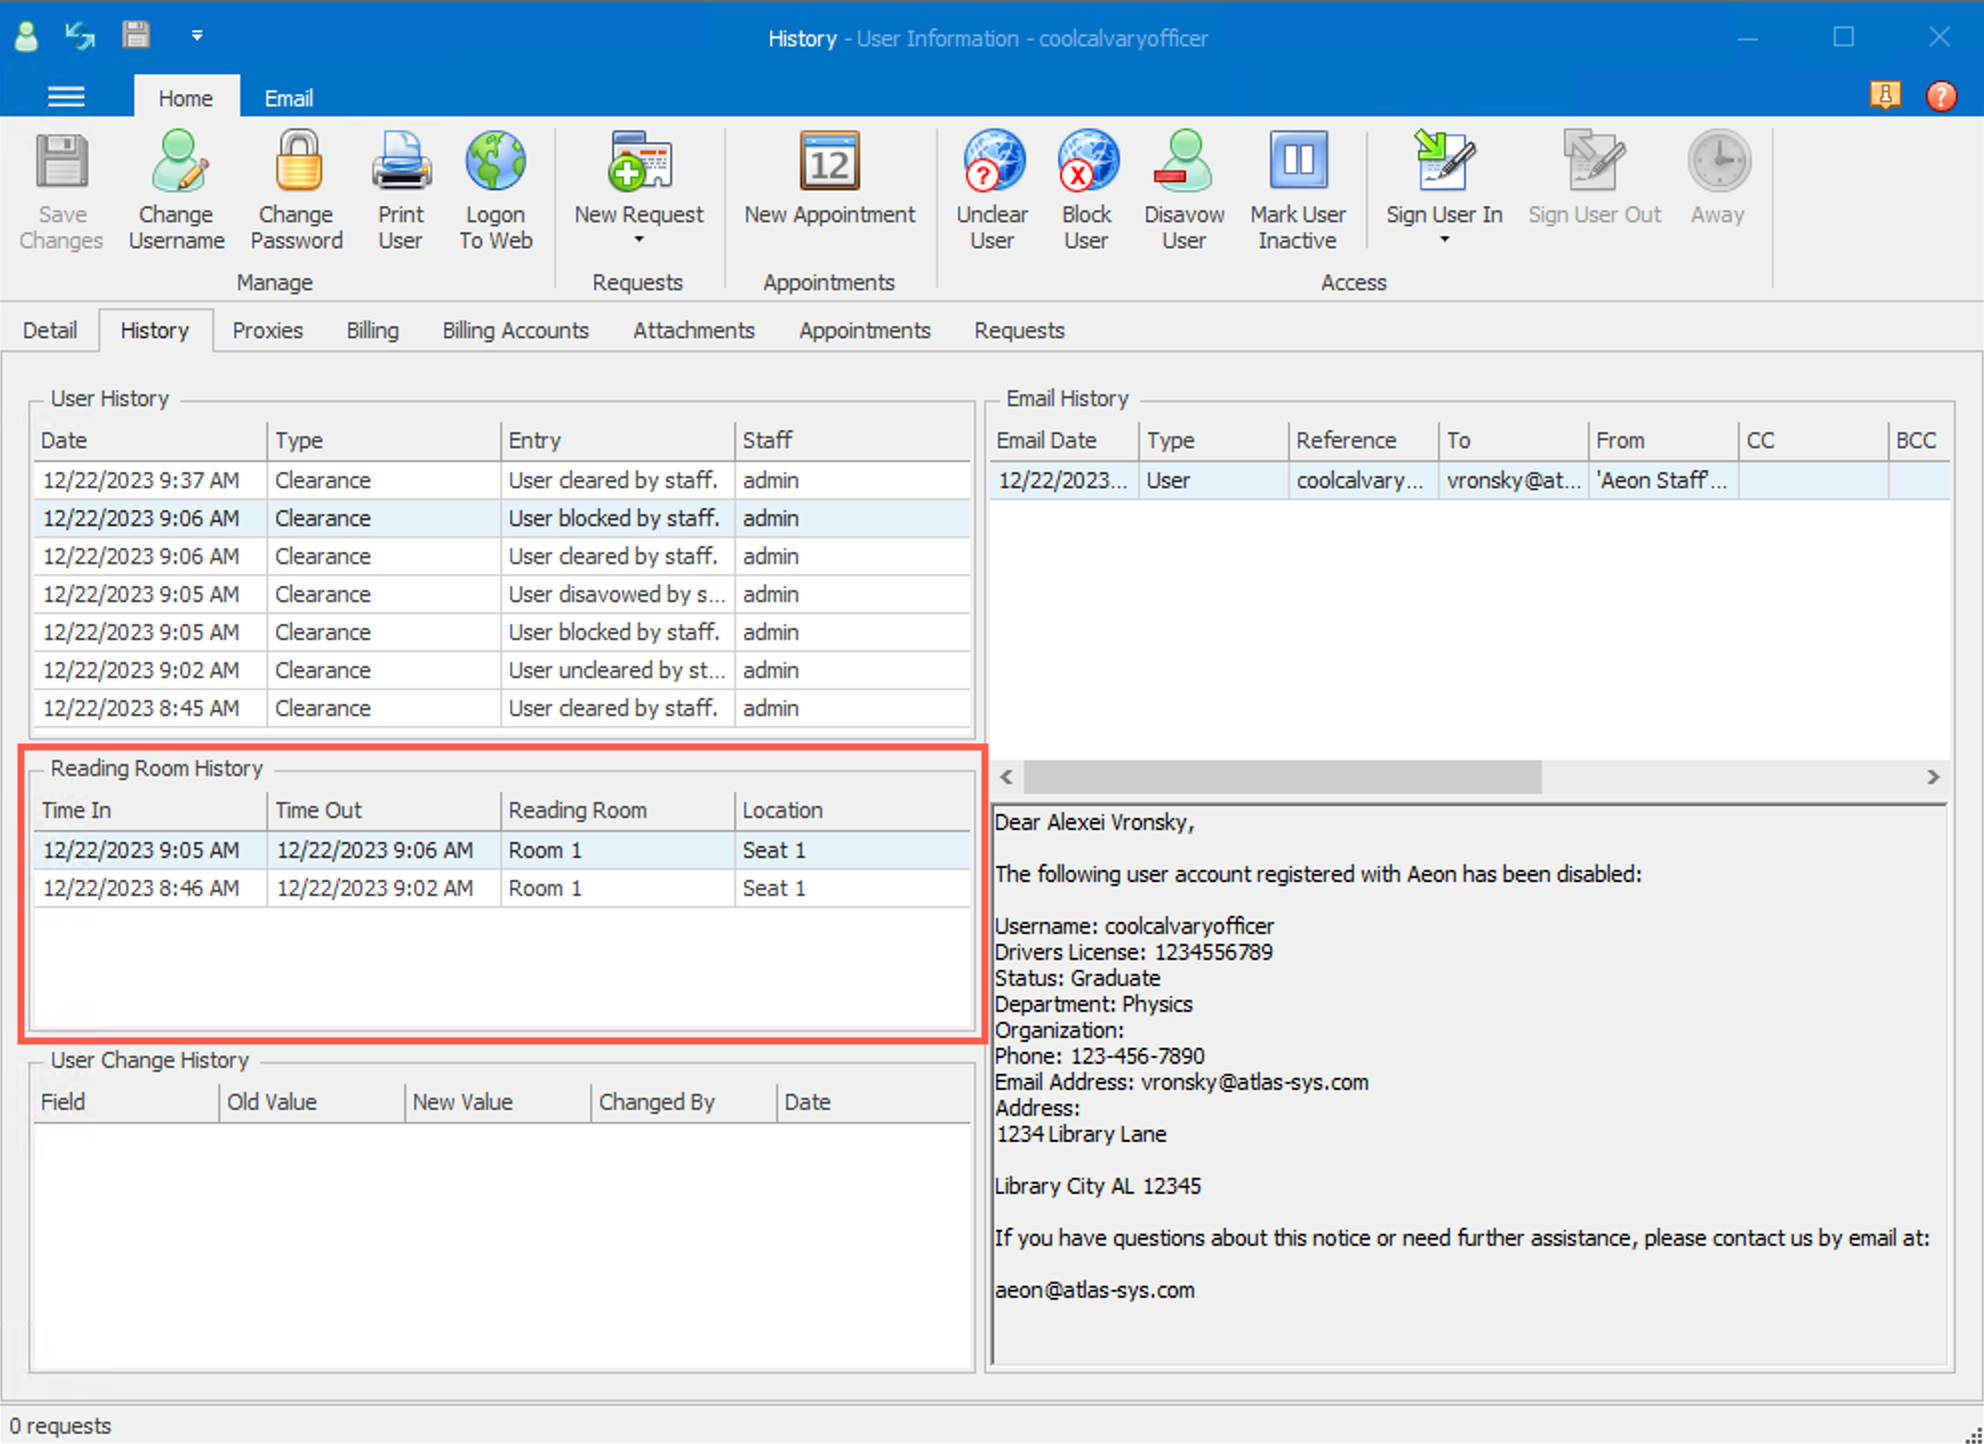Click right arrow of email history scrollbar
The height and width of the screenshot is (1444, 1984).
click(1932, 777)
